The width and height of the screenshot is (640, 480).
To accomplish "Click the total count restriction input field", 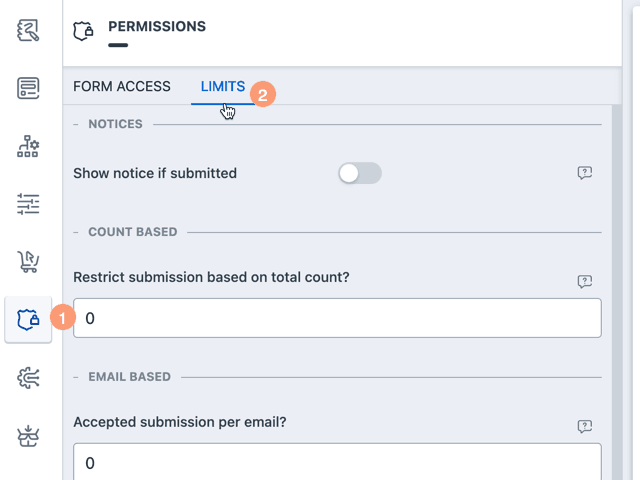I will tap(337, 318).
